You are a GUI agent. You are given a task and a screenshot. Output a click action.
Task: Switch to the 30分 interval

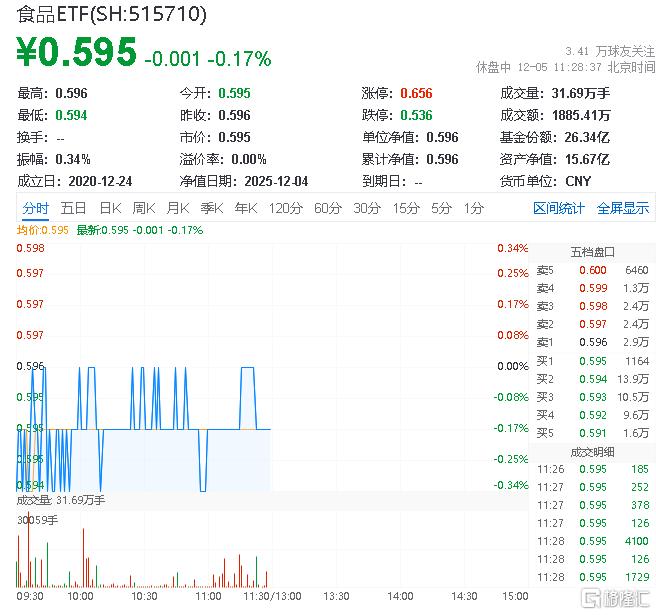point(367,208)
